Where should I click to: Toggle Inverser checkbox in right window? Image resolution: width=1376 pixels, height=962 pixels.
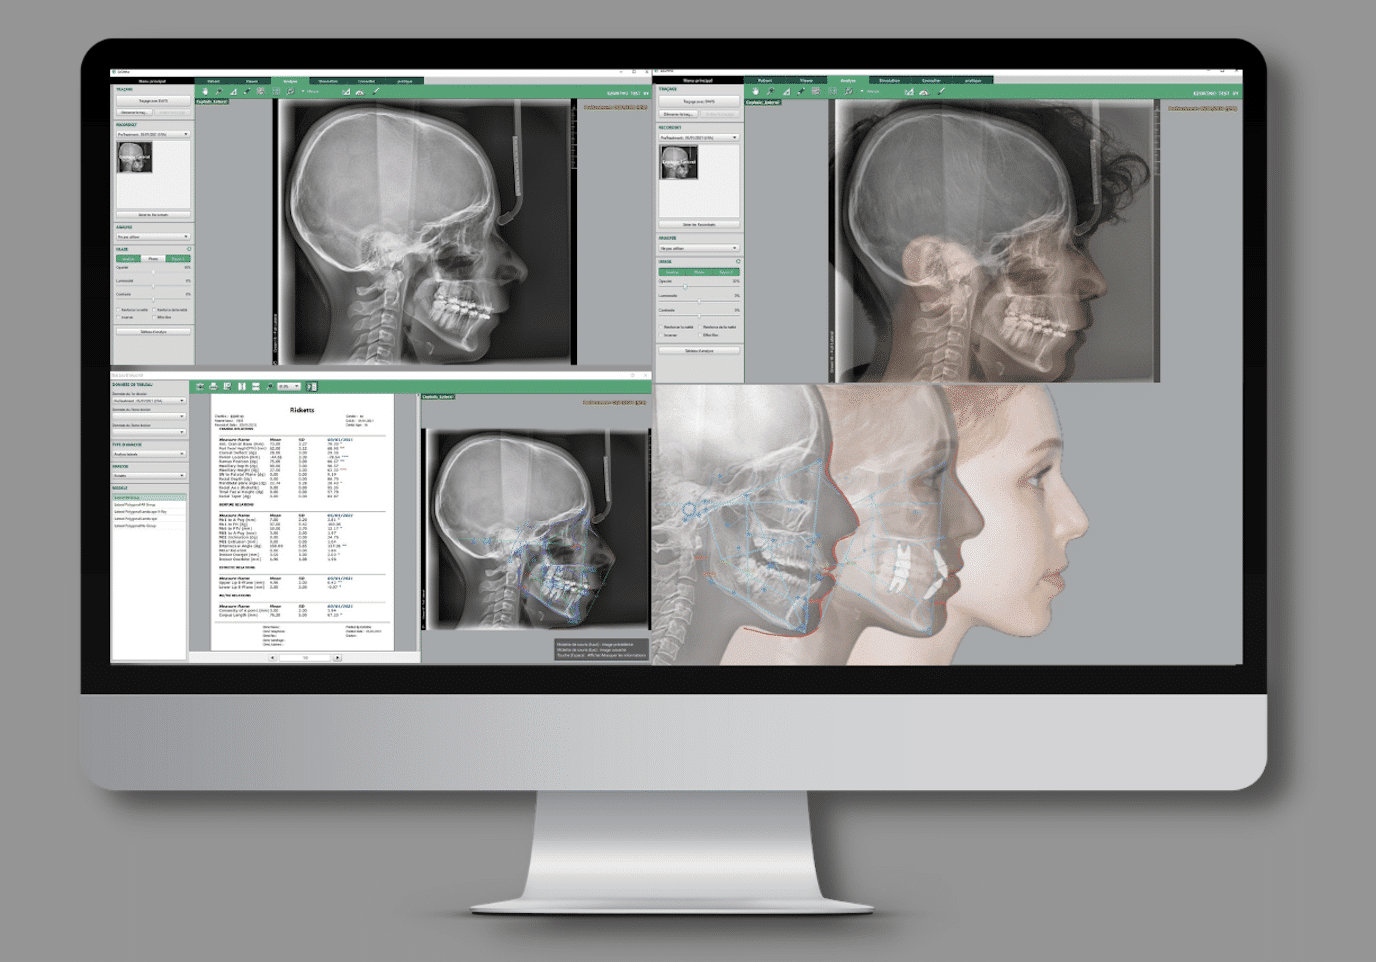661,335
